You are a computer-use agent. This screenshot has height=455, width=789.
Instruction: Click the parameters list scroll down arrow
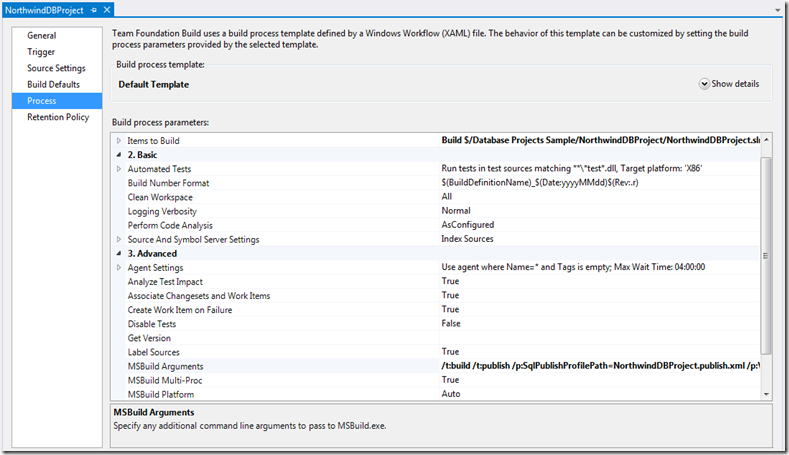tap(766, 394)
